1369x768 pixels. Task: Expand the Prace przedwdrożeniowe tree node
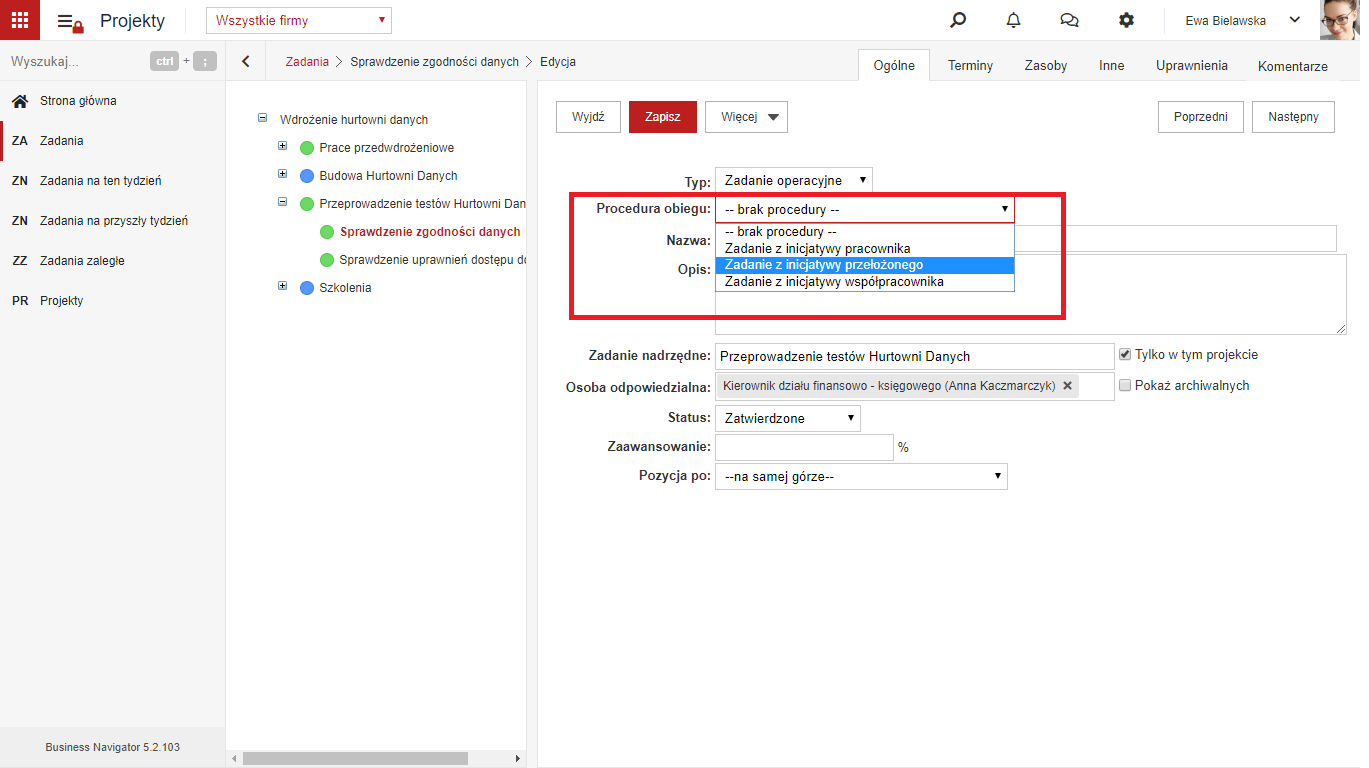coord(283,146)
